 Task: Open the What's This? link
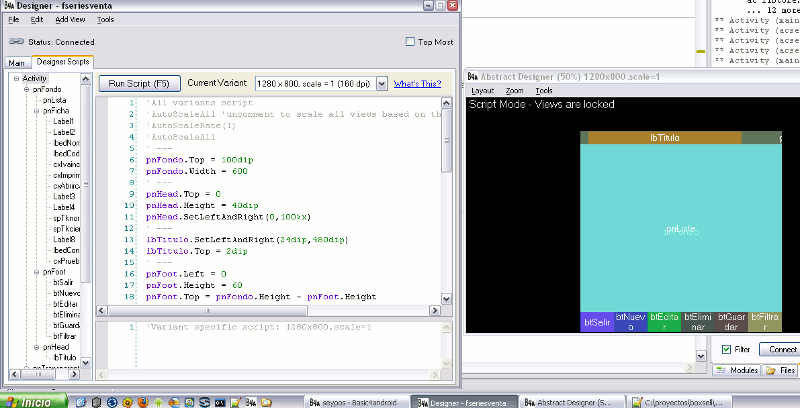[418, 84]
